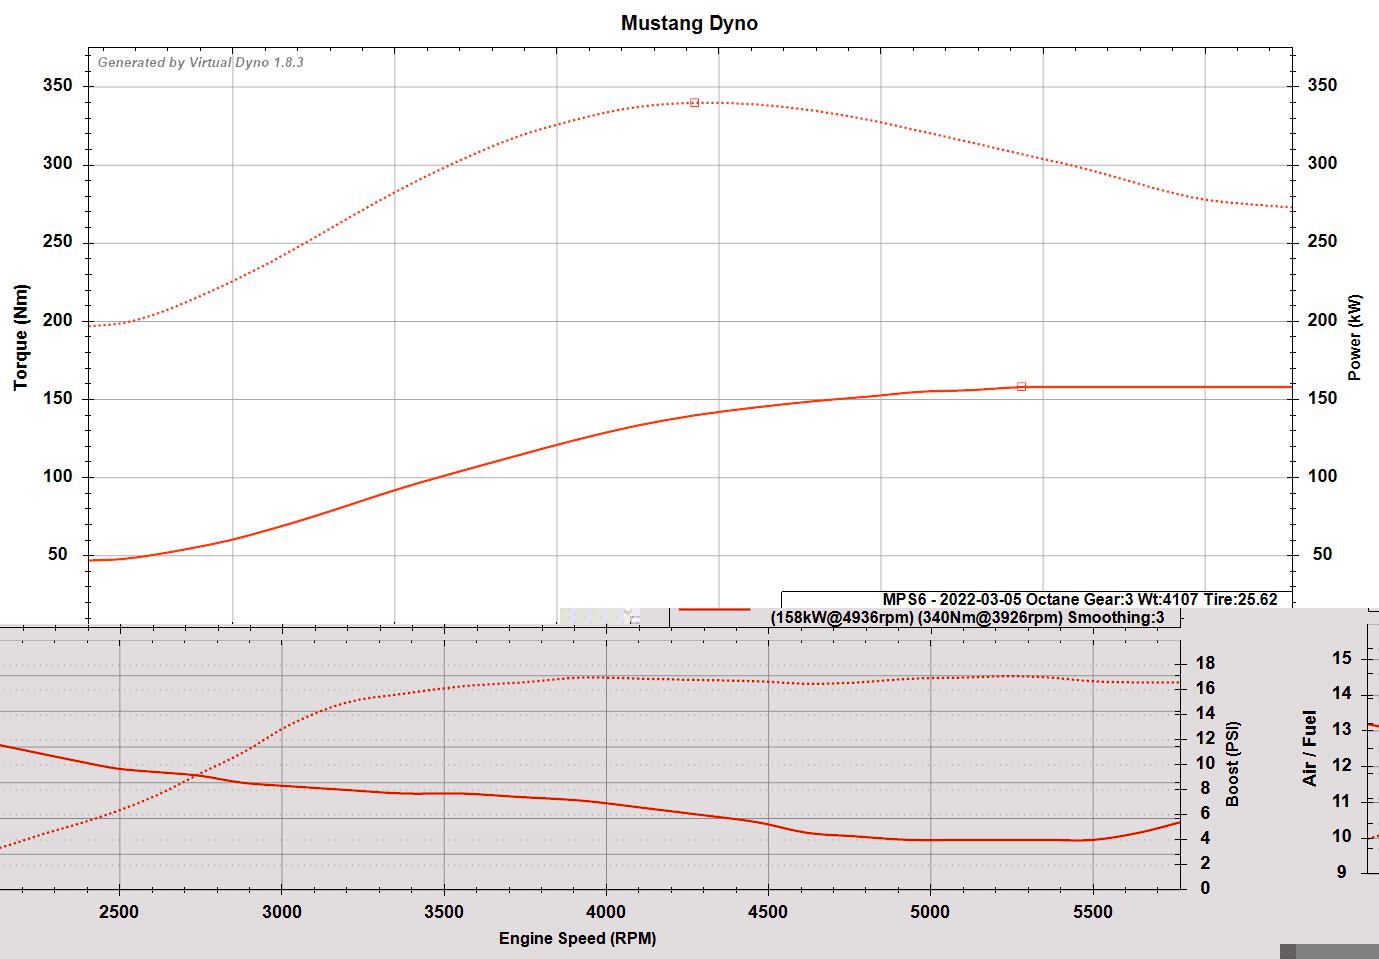
Task: Click the 3000 RPM tick label
Action: (281, 912)
